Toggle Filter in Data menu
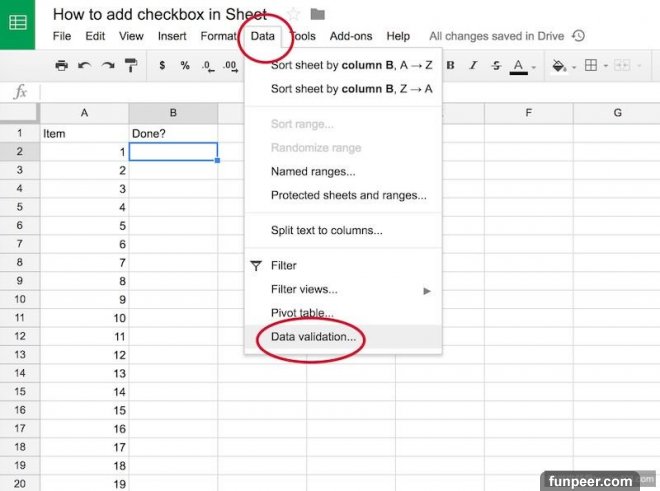 point(284,266)
